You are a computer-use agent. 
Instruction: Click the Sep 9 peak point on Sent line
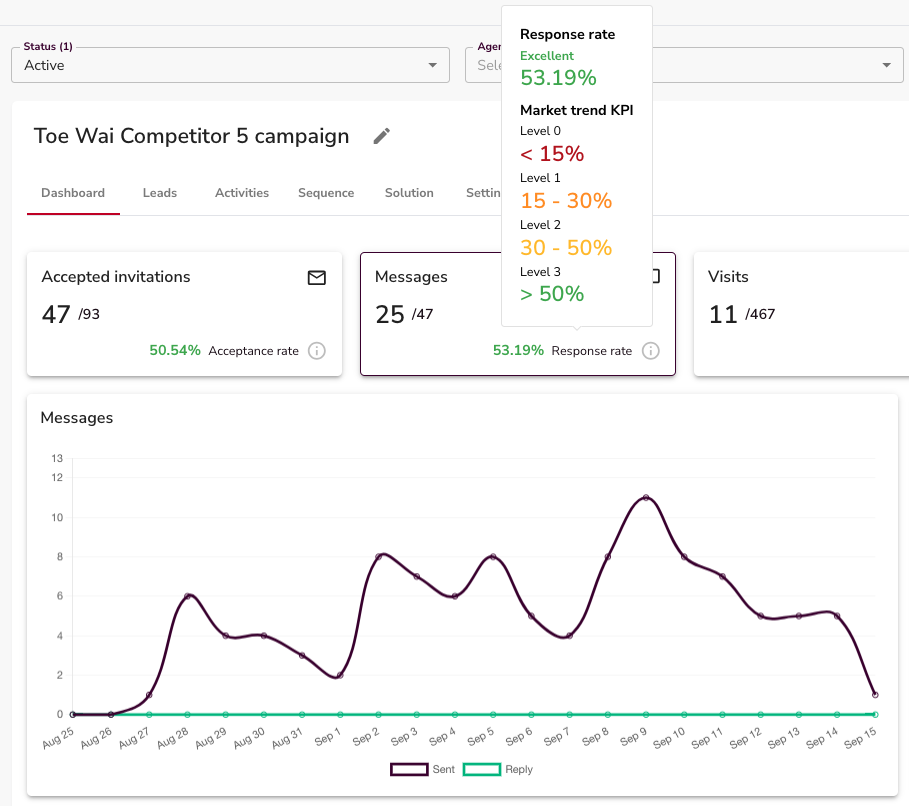click(x=646, y=497)
